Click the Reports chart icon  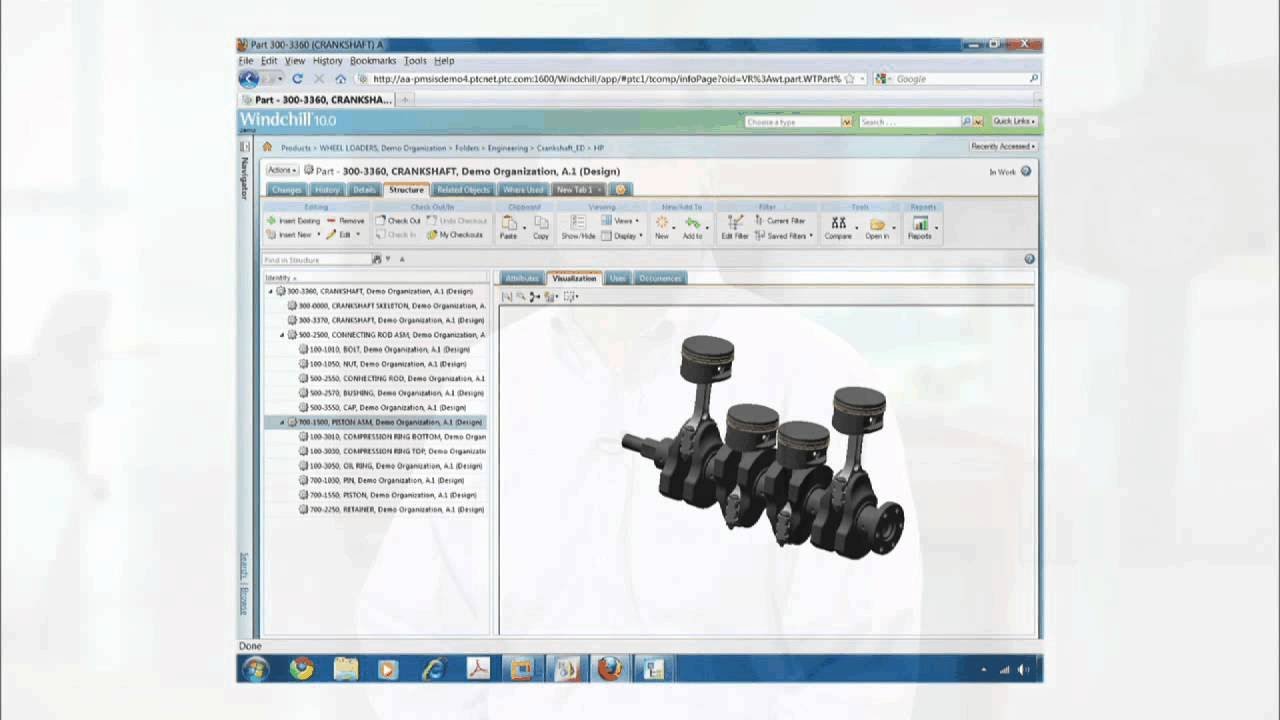(x=920, y=223)
